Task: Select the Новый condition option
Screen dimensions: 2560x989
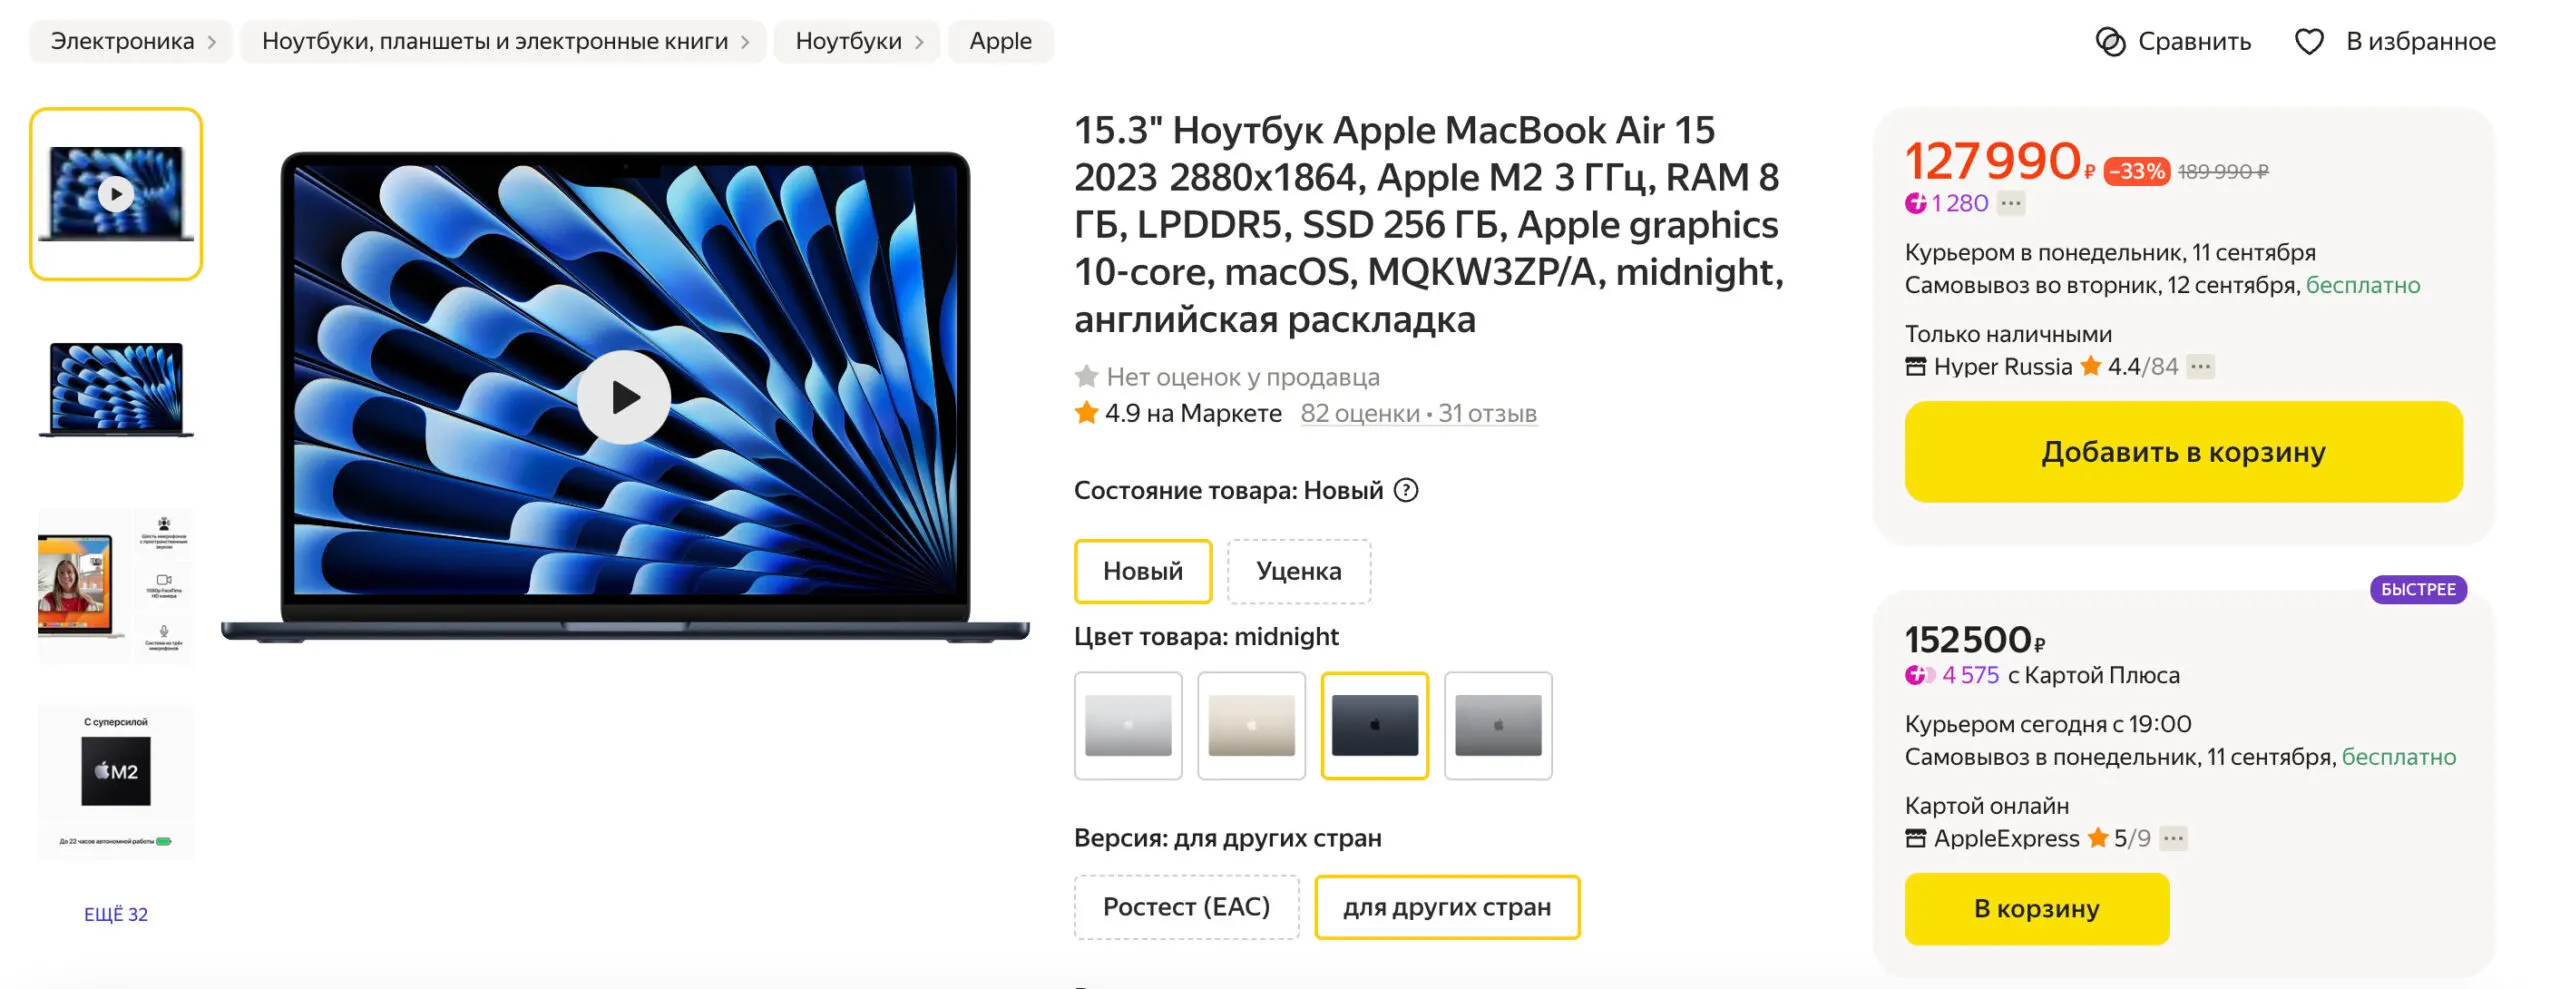Action: tap(1143, 571)
